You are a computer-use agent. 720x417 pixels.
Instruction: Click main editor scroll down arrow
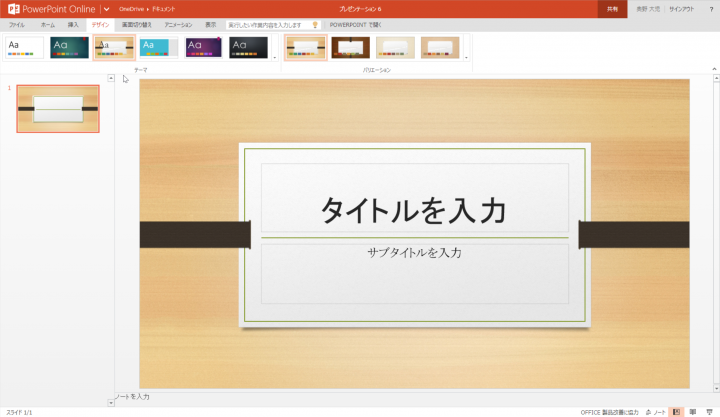tap(716, 389)
